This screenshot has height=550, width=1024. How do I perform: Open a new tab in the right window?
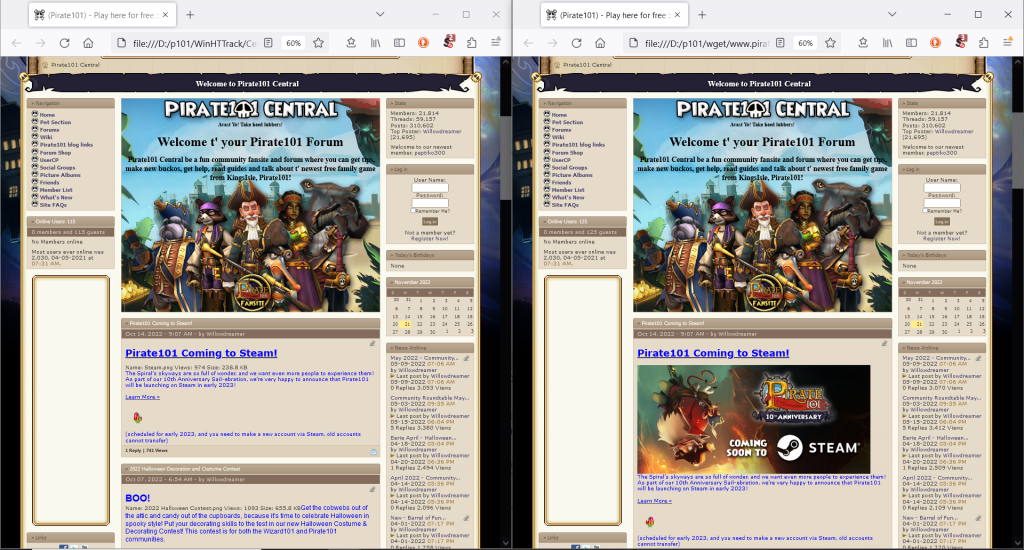tap(702, 14)
